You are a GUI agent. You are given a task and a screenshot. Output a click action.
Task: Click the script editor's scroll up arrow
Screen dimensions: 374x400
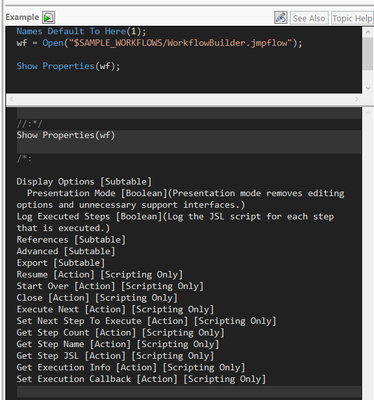click(368, 32)
